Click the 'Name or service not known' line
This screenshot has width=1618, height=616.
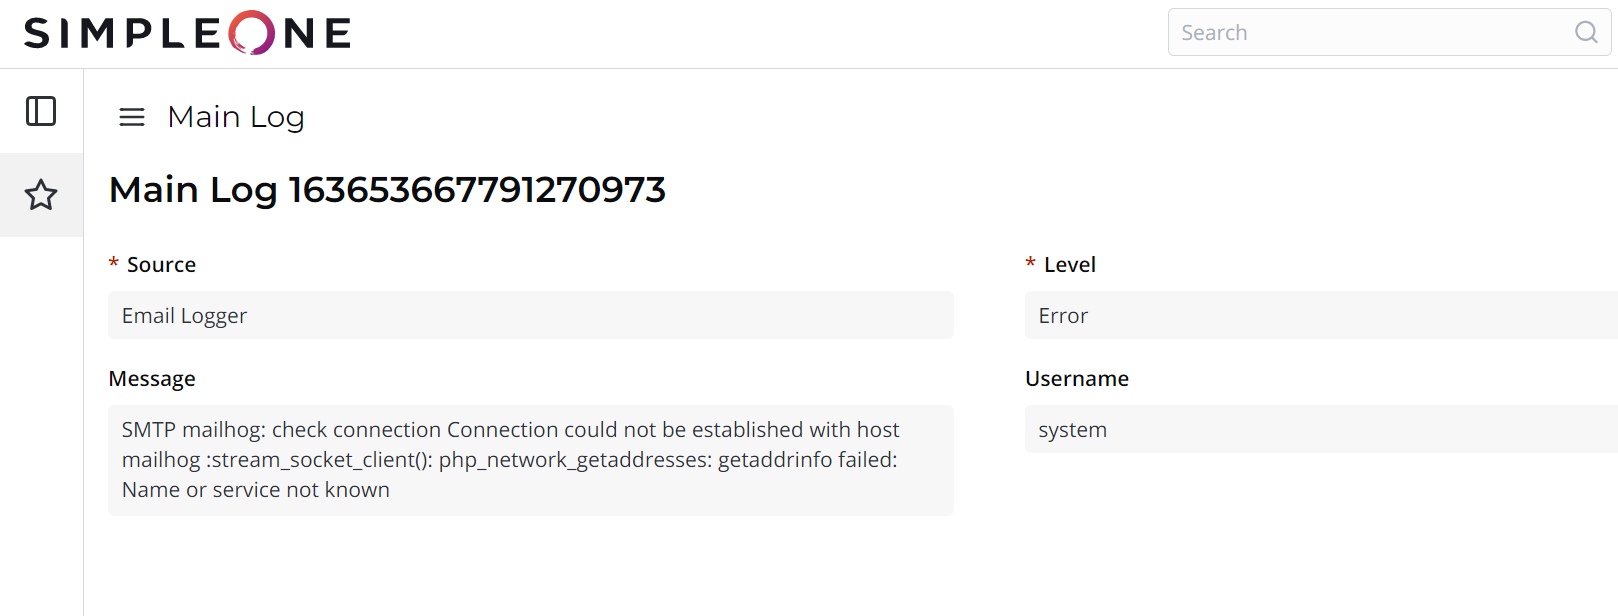point(256,490)
